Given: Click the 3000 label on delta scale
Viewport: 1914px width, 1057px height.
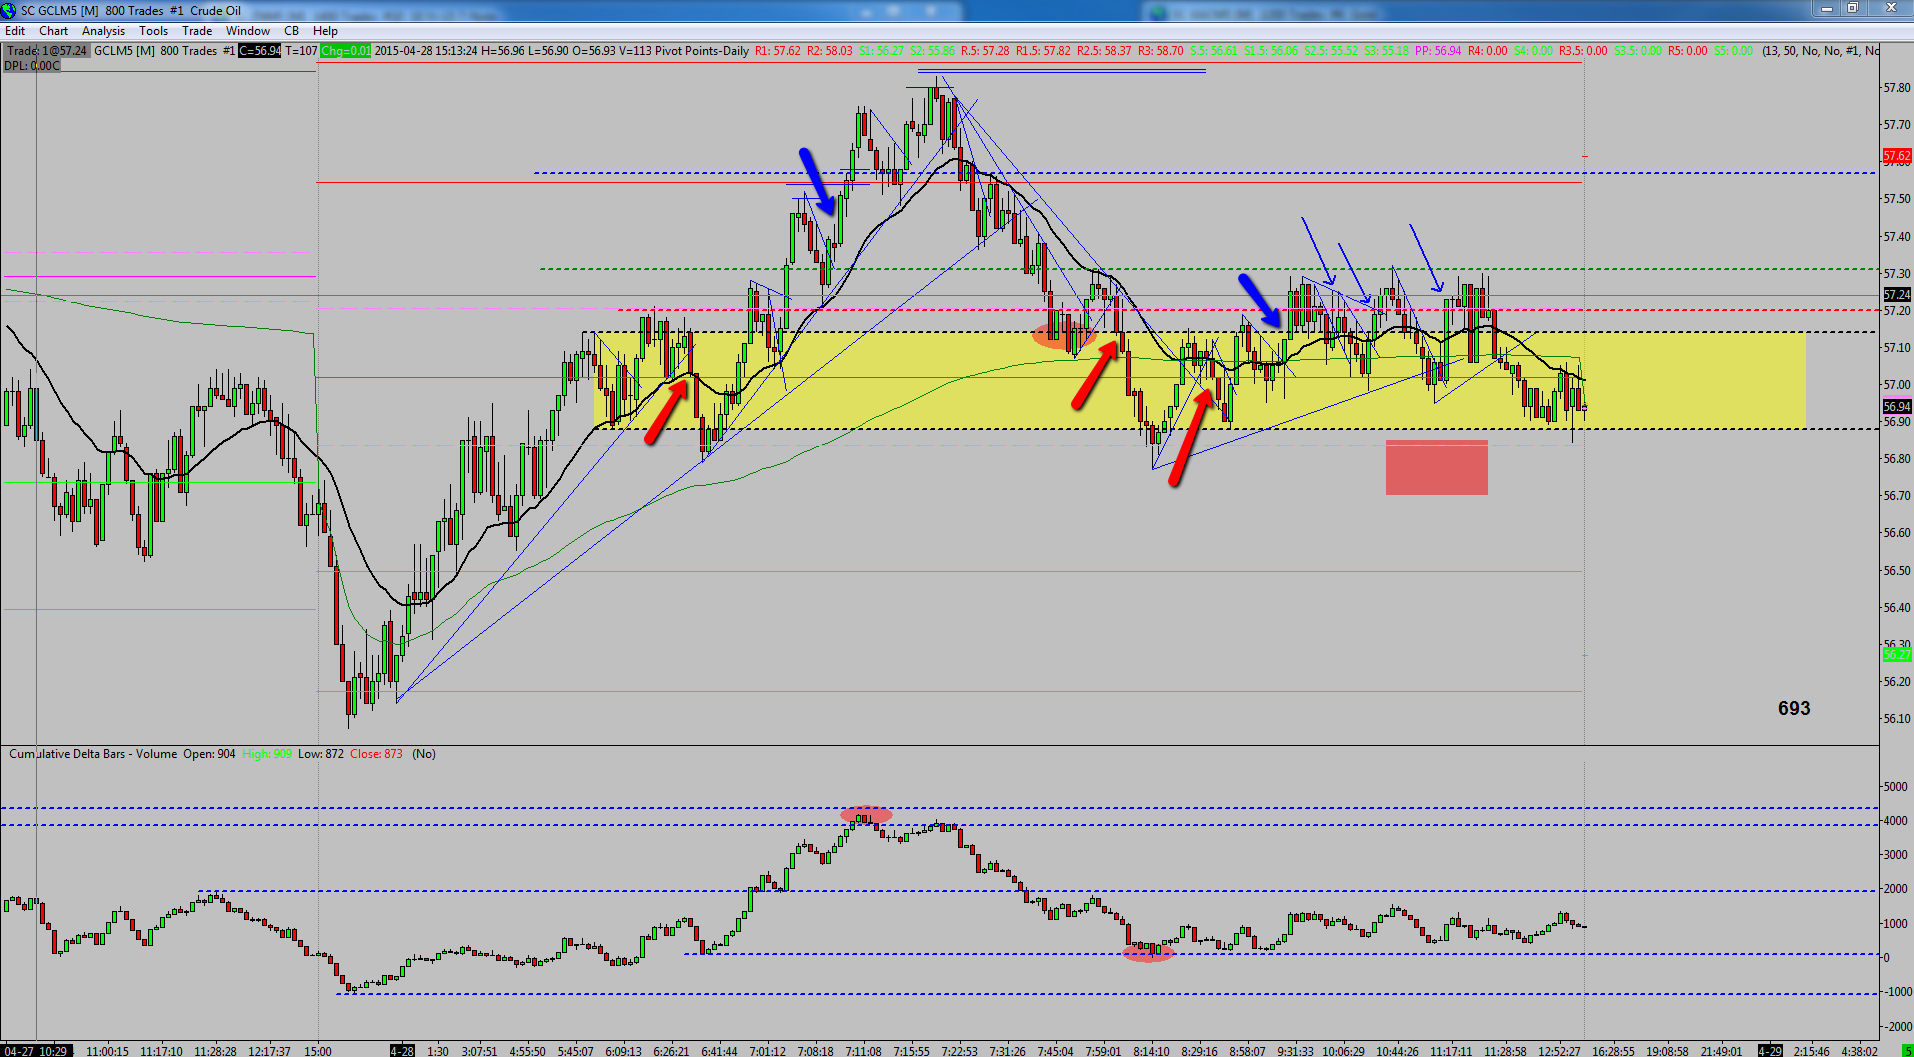Looking at the screenshot, I should pyautogui.click(x=1896, y=855).
